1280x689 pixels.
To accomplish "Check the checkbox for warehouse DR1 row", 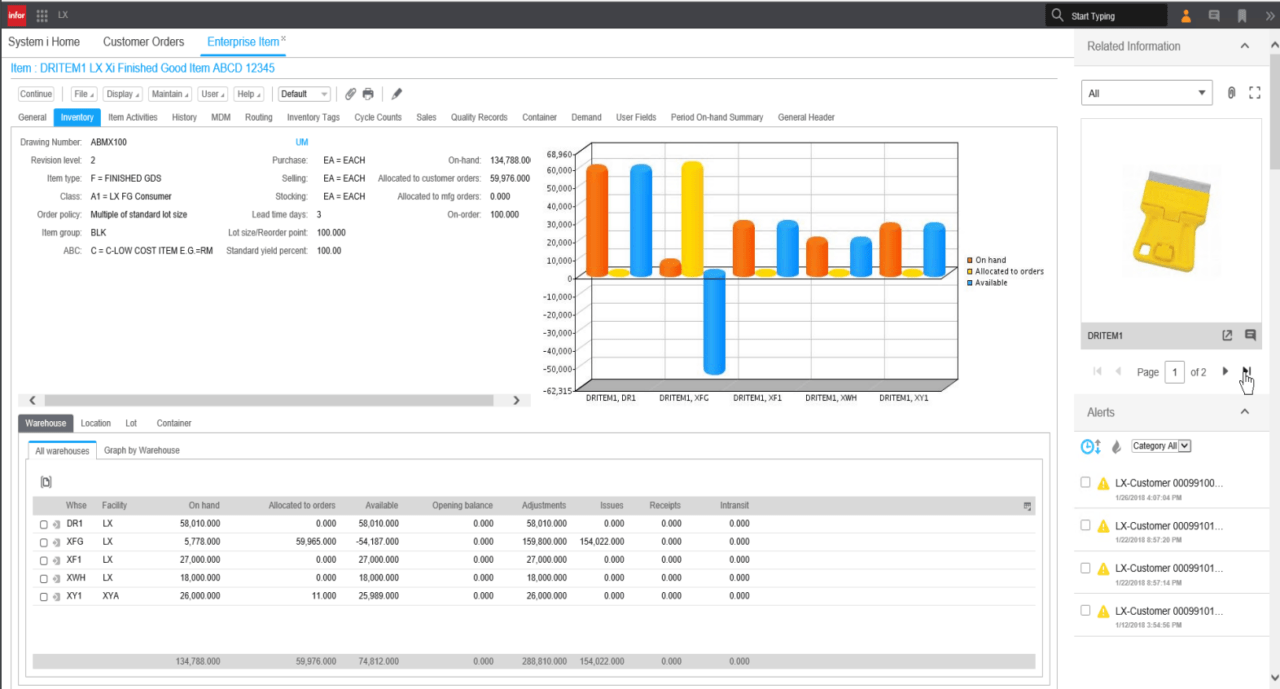I will [43, 524].
